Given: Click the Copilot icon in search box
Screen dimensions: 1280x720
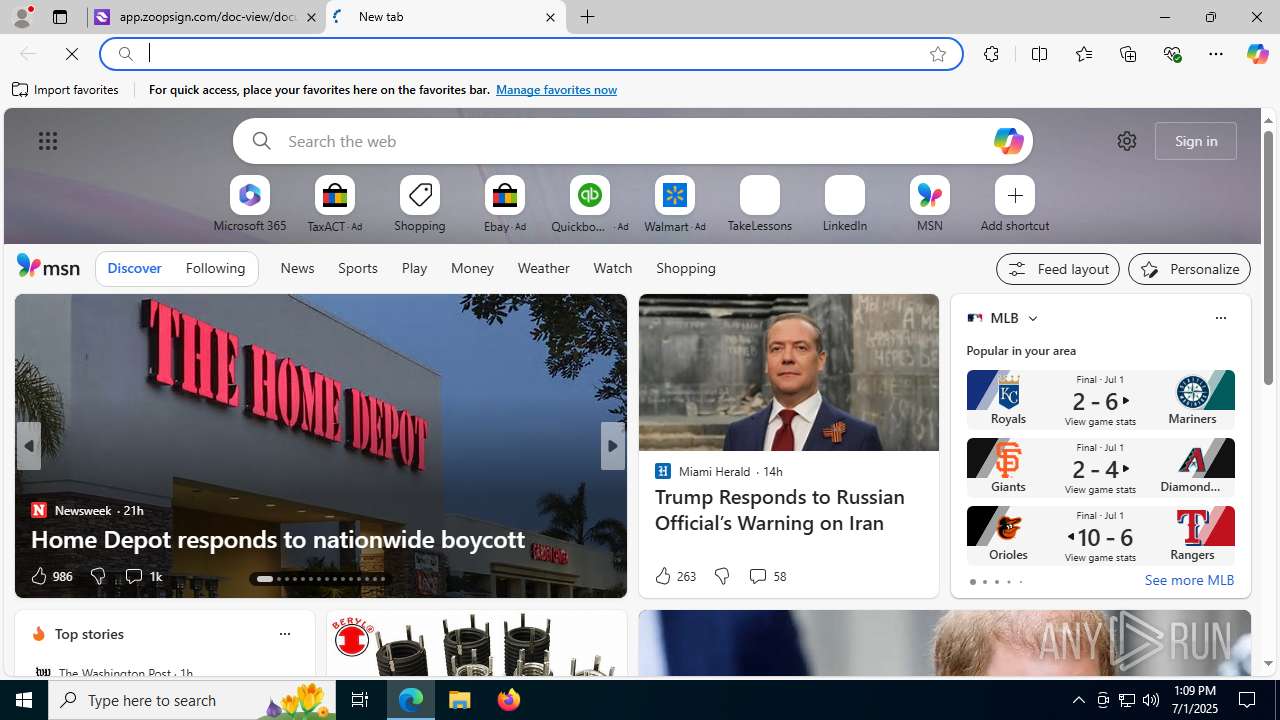Looking at the screenshot, I should (1008, 141).
